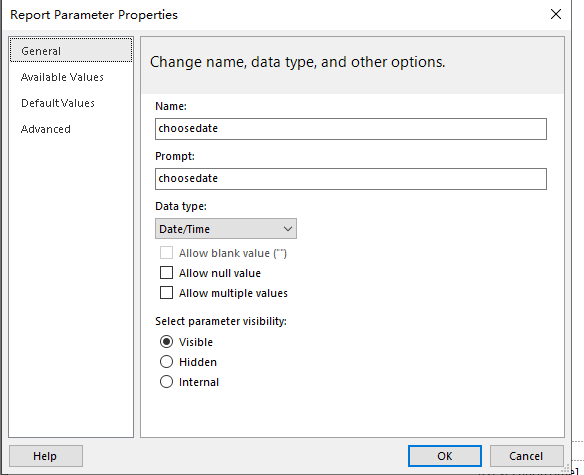Screen dimensions: 584x475
Task: Click into the Name text field
Action: click(x=351, y=129)
